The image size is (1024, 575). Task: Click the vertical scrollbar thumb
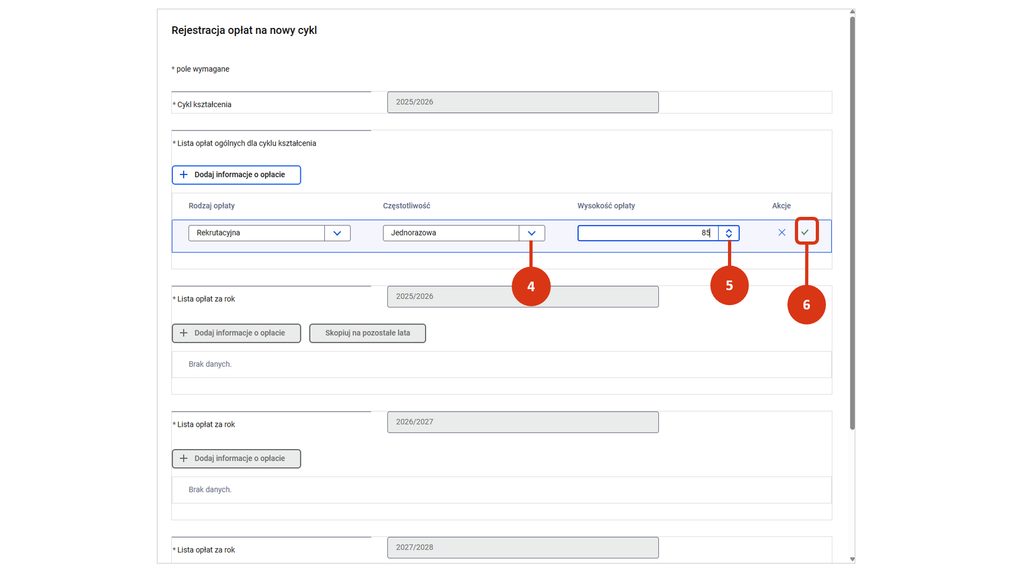[852, 222]
